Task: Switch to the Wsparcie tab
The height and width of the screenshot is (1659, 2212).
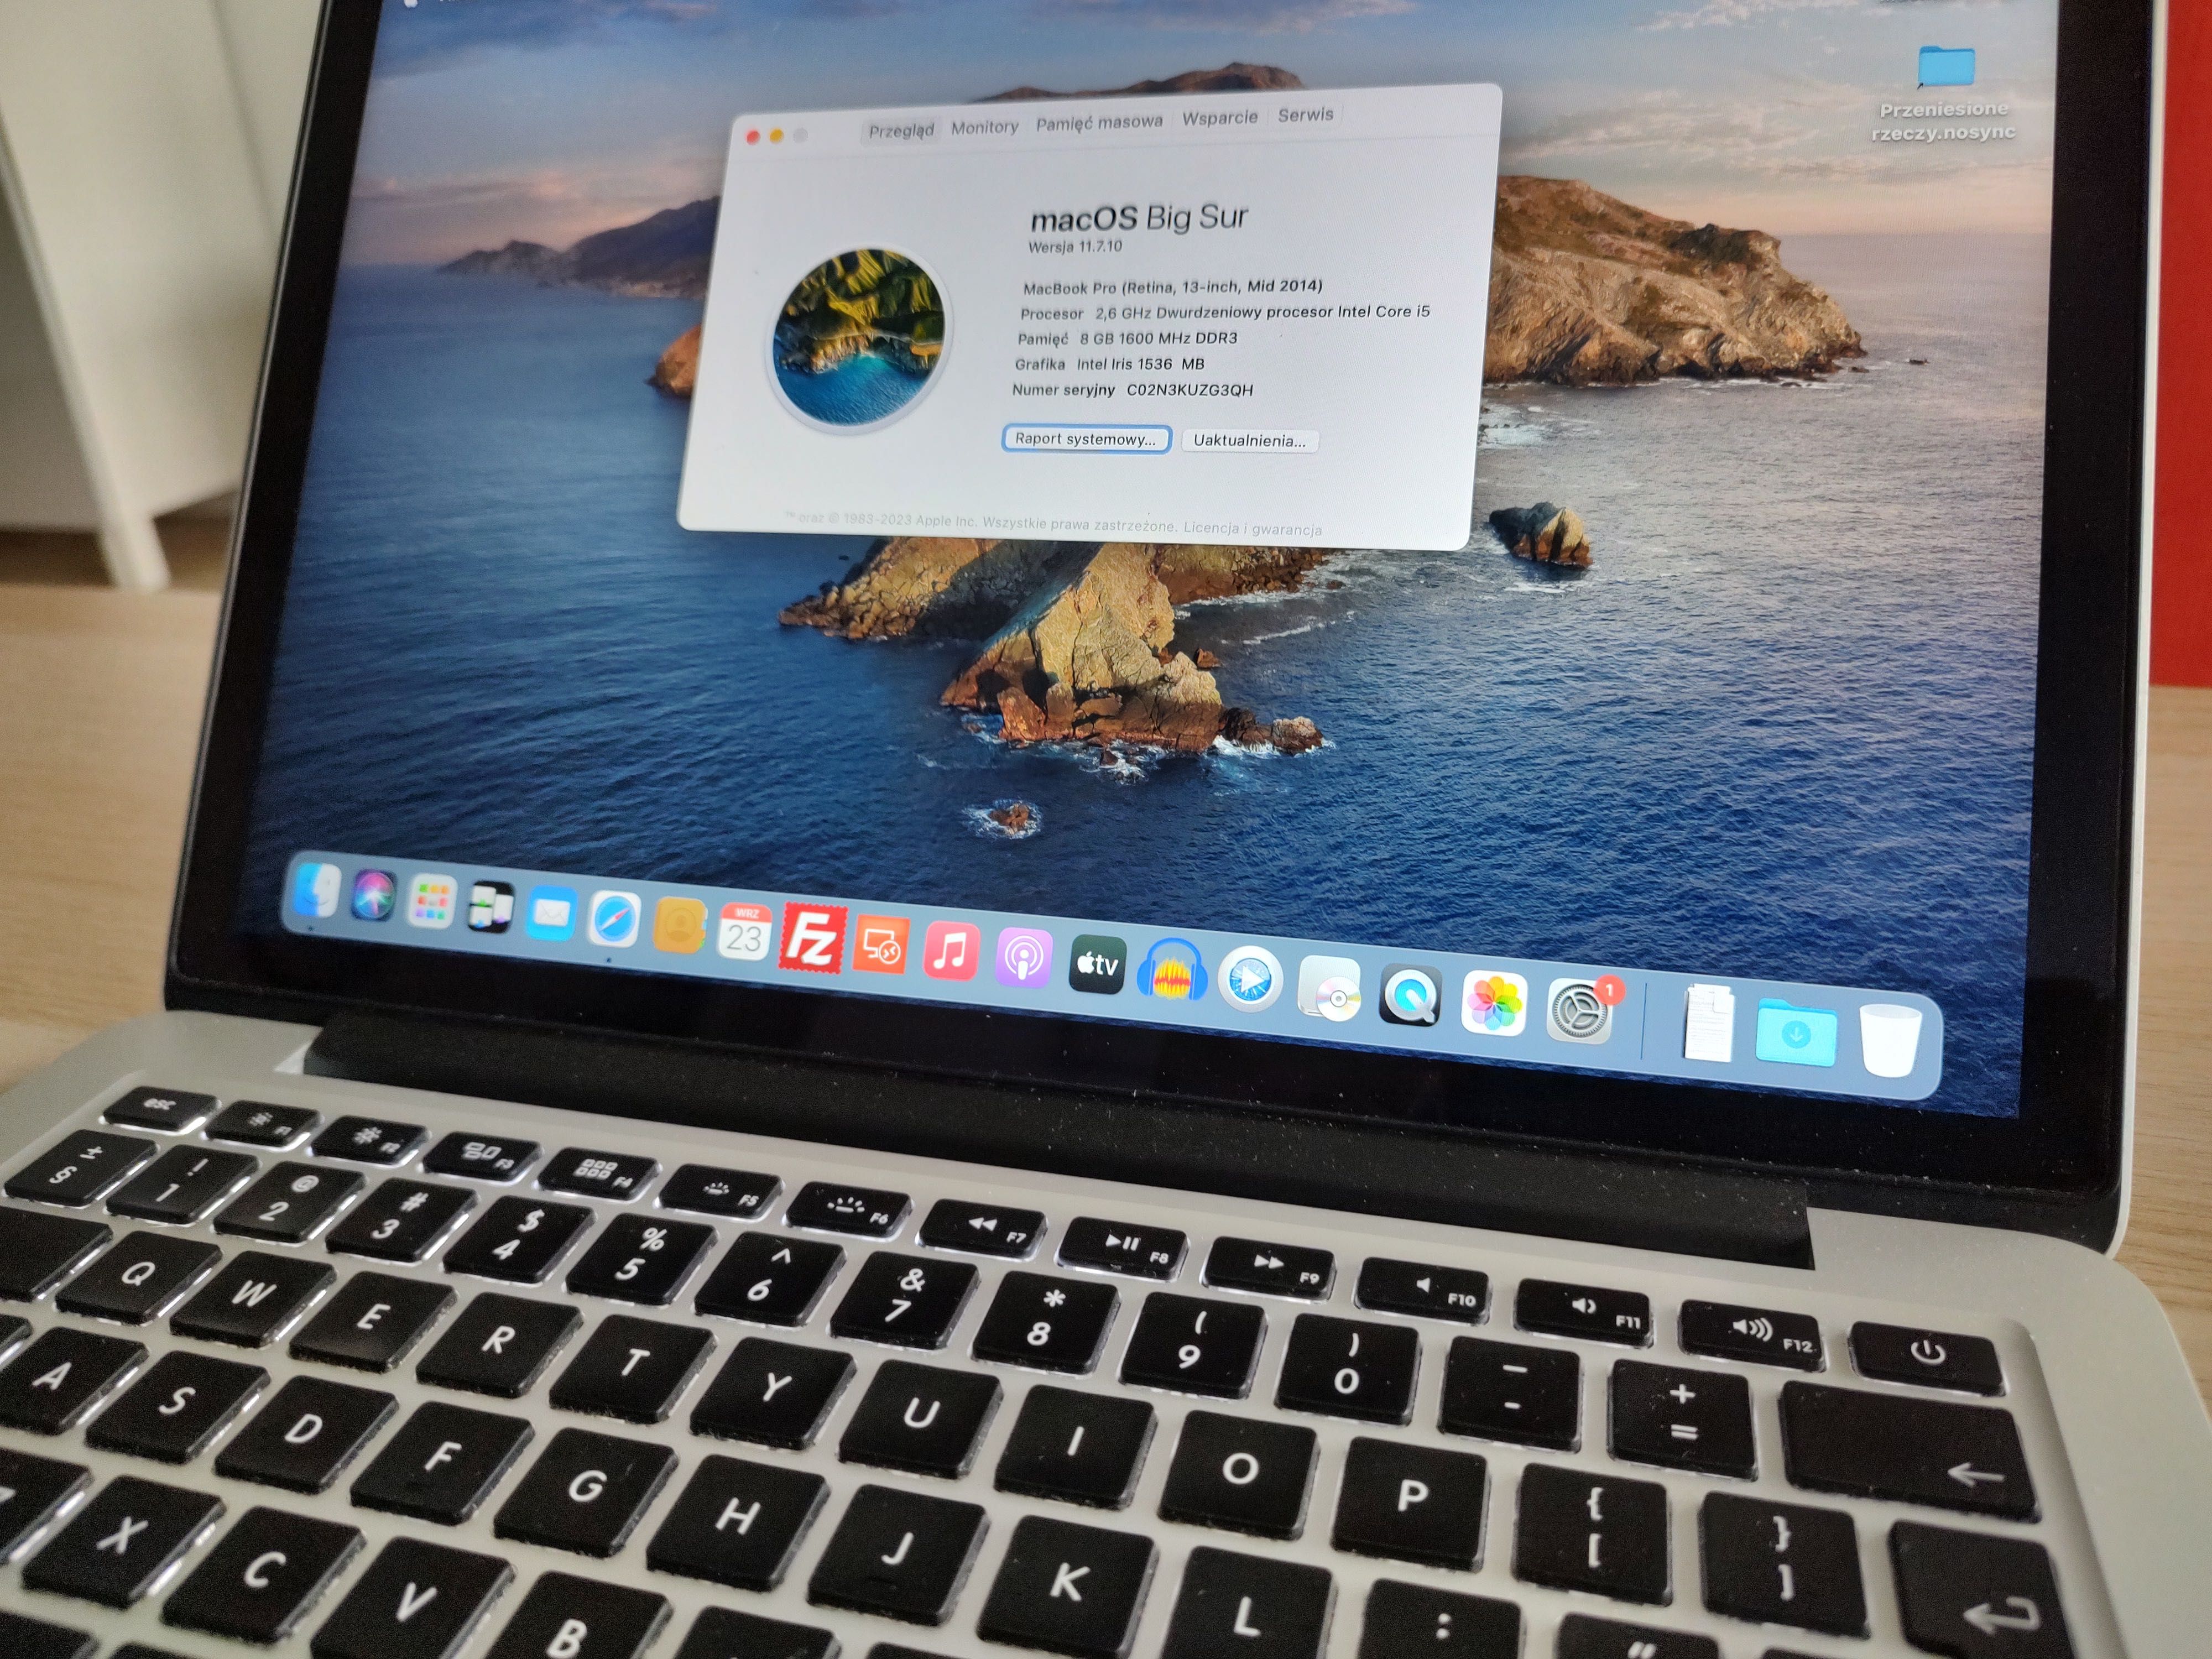Action: click(x=1219, y=118)
